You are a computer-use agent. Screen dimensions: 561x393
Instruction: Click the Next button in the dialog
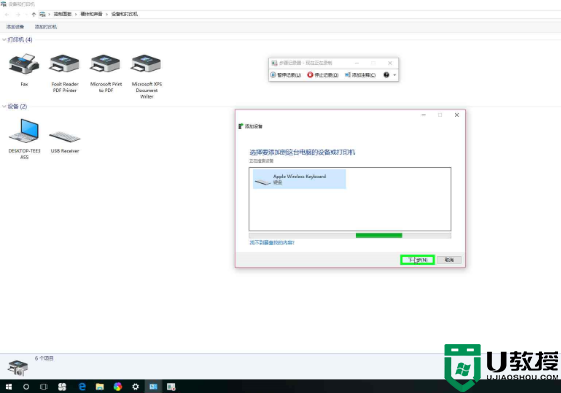(x=418, y=260)
